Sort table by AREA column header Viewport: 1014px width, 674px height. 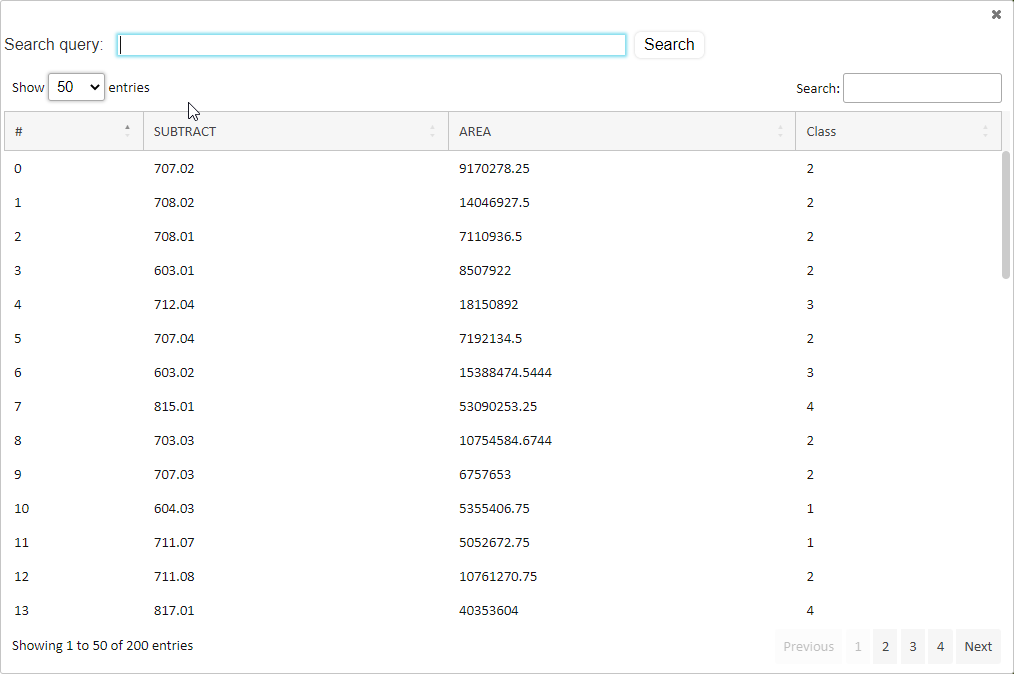pos(621,131)
